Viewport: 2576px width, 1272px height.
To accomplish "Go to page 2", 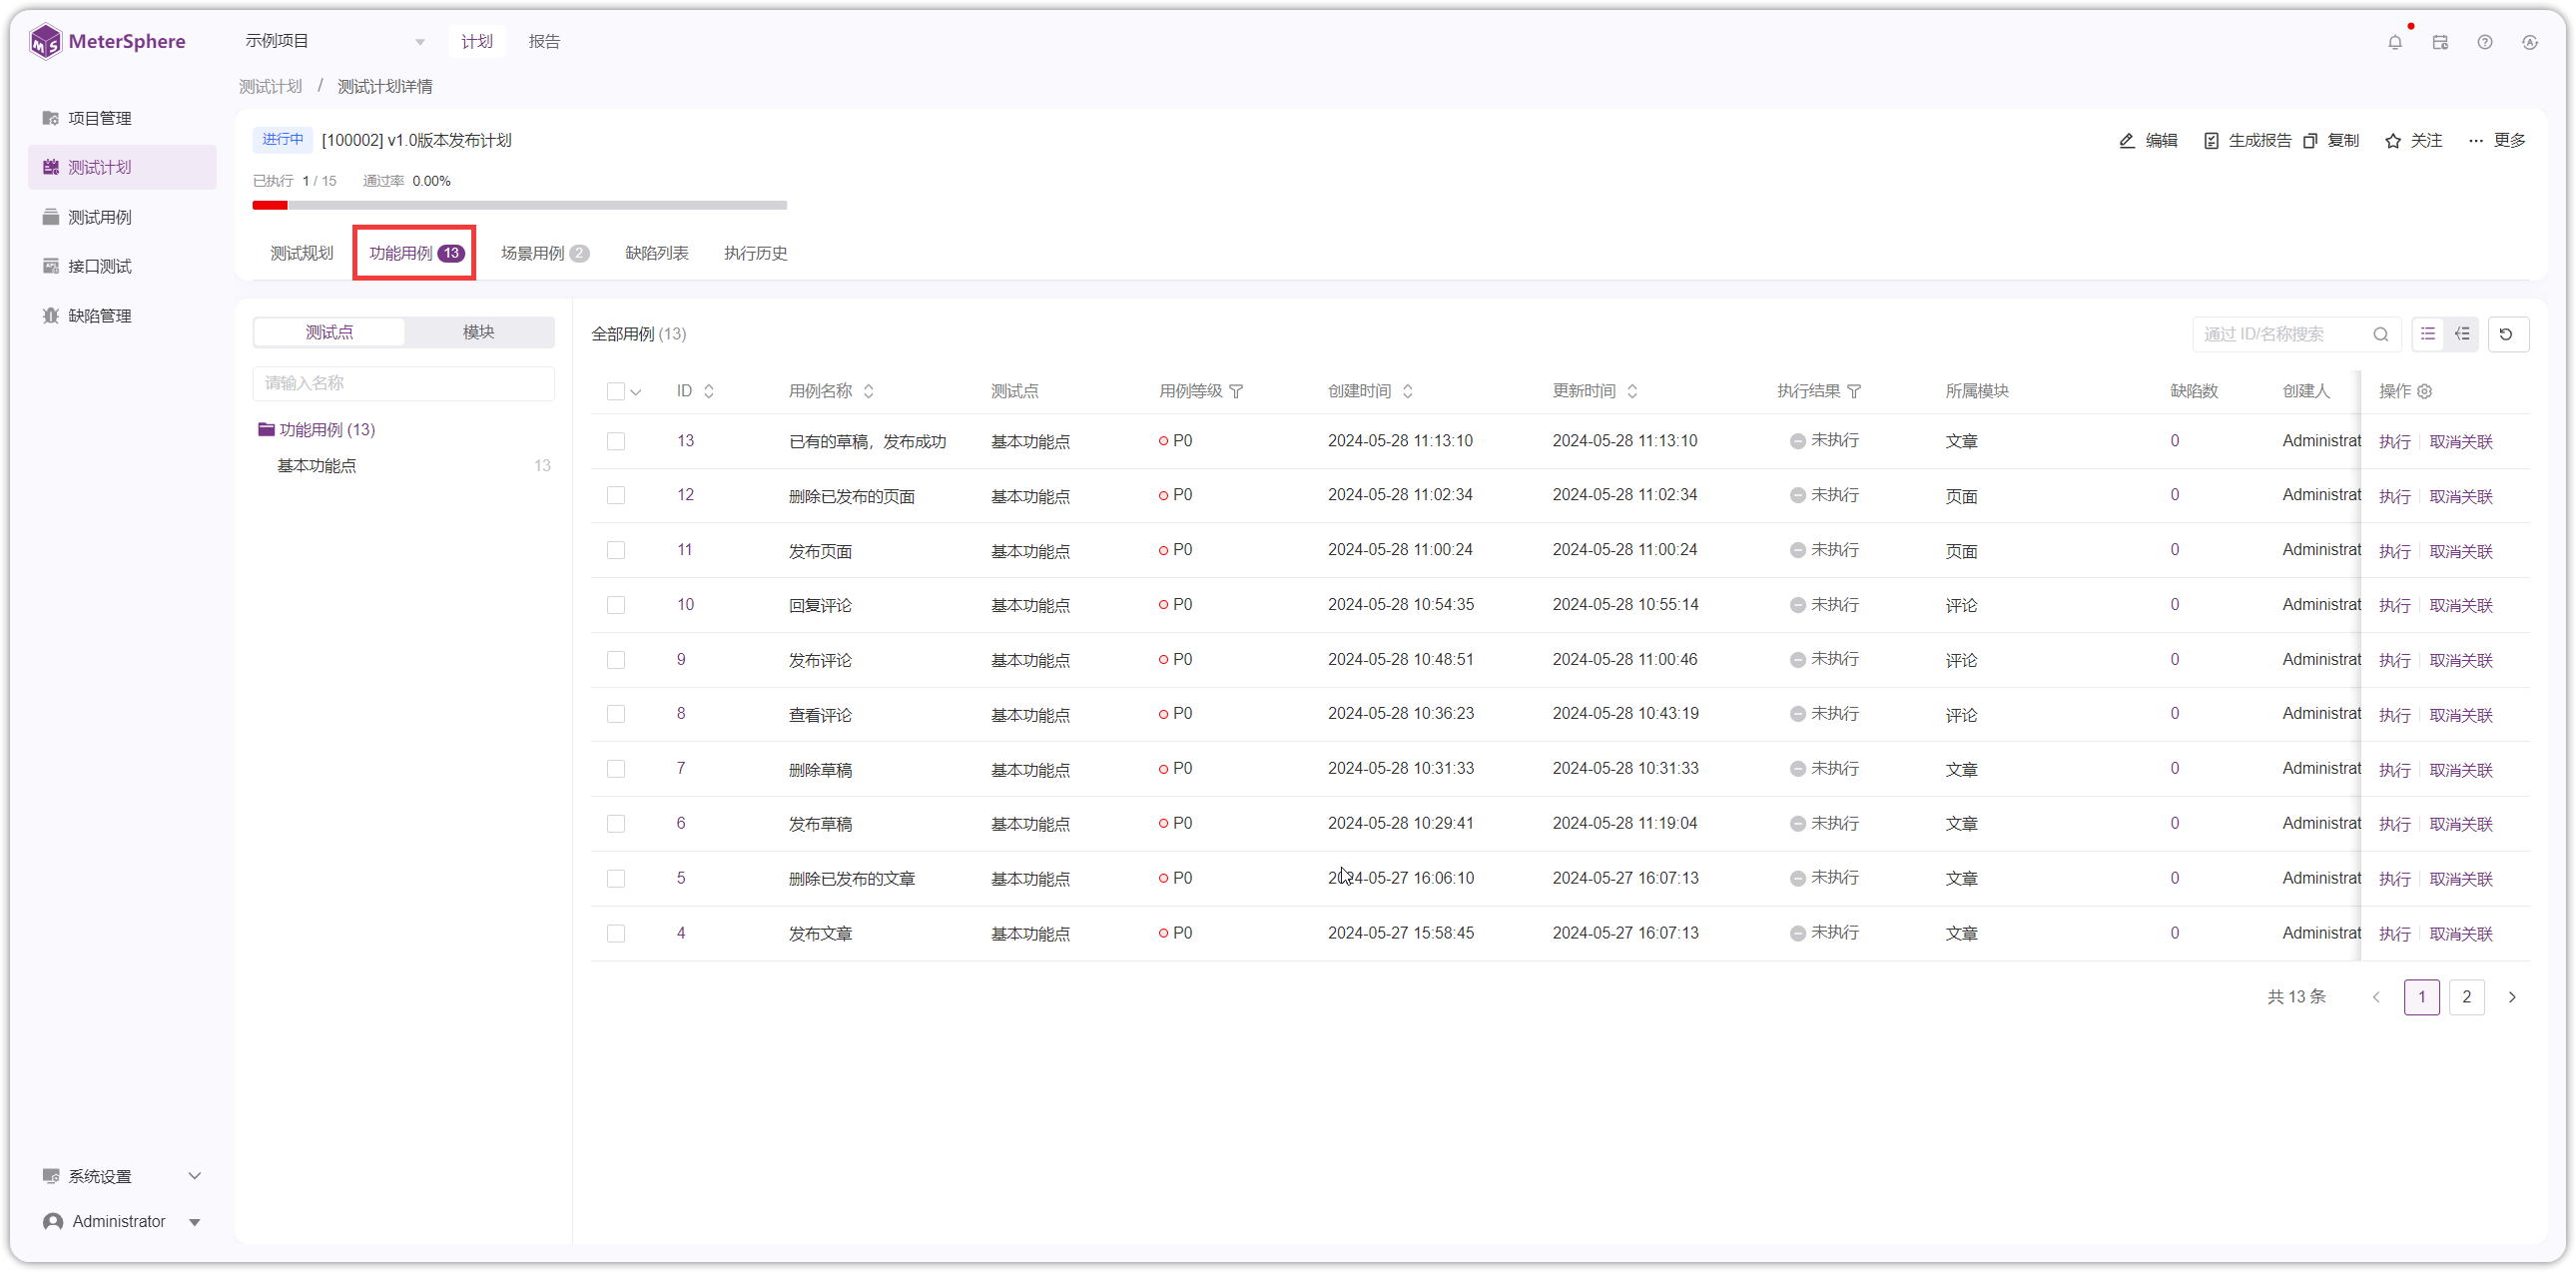I will pyautogui.click(x=2467, y=997).
